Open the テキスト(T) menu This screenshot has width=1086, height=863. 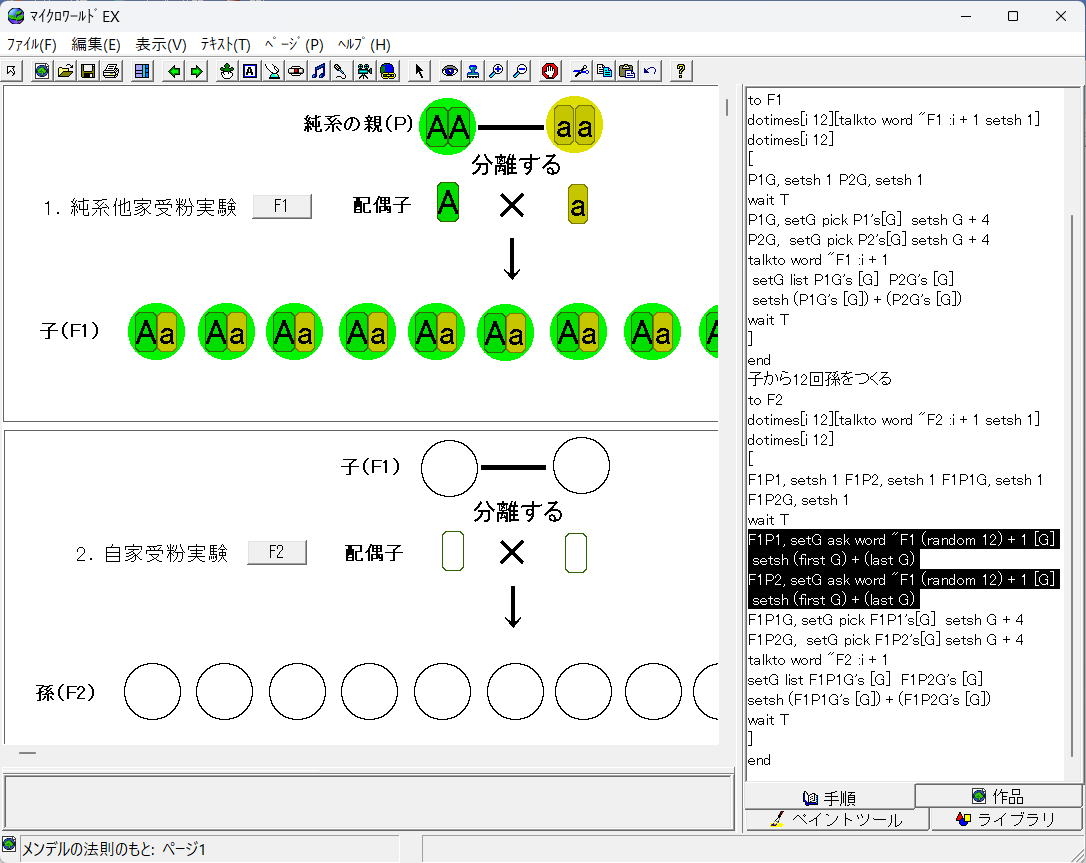pyautogui.click(x=225, y=45)
